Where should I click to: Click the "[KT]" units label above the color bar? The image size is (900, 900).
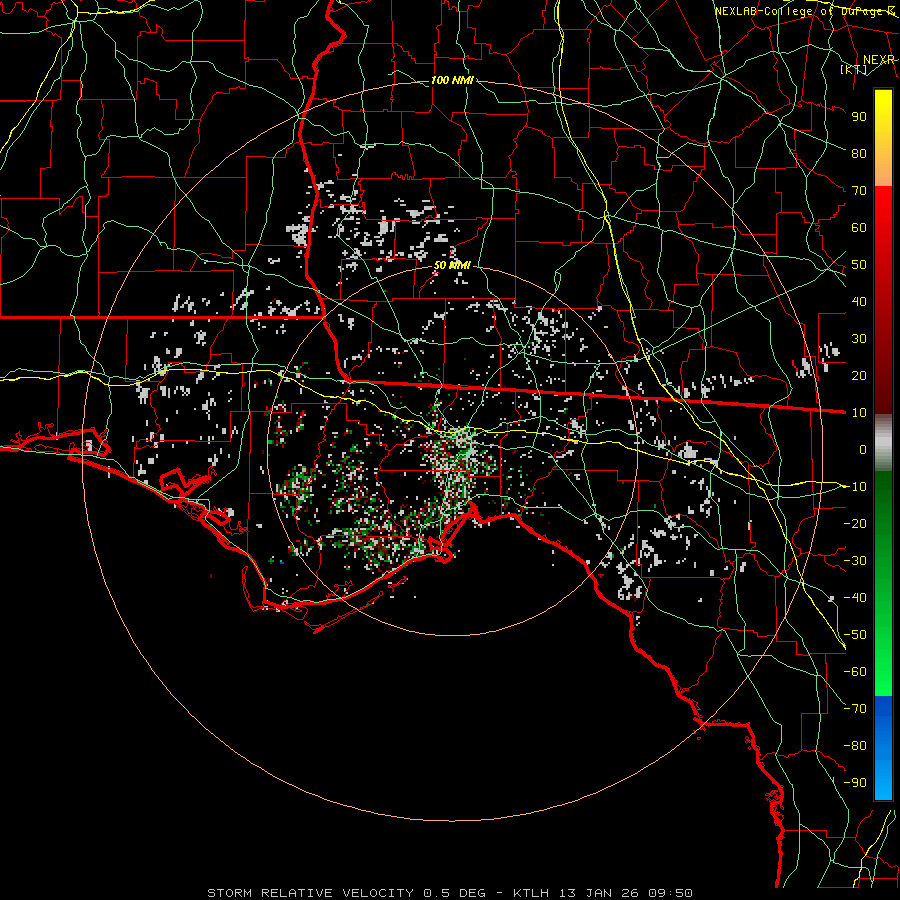853,69
